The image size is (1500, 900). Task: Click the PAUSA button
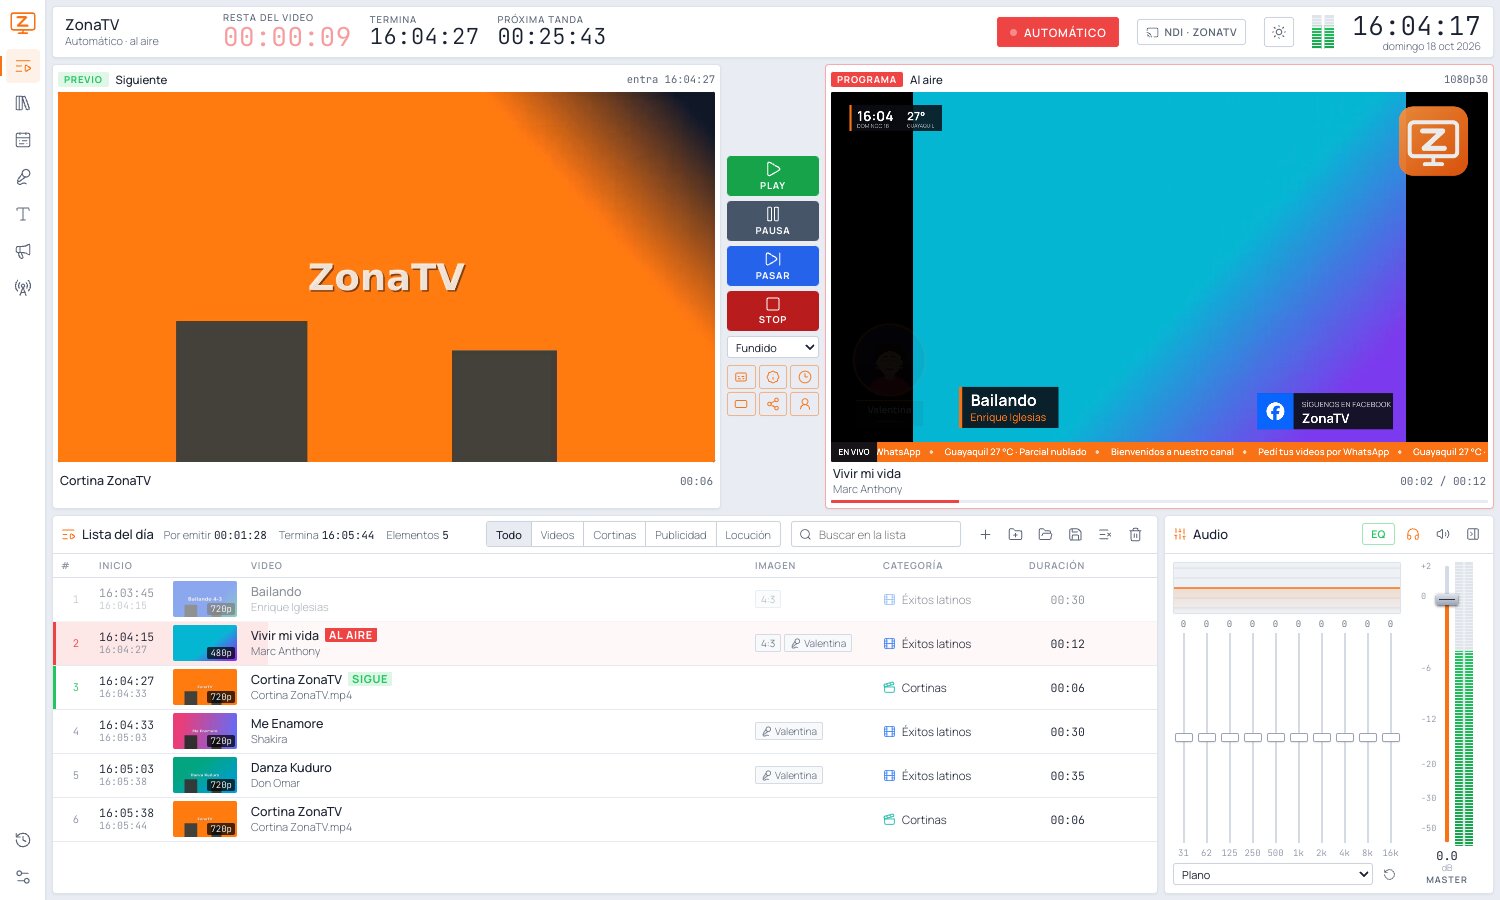tap(773, 221)
